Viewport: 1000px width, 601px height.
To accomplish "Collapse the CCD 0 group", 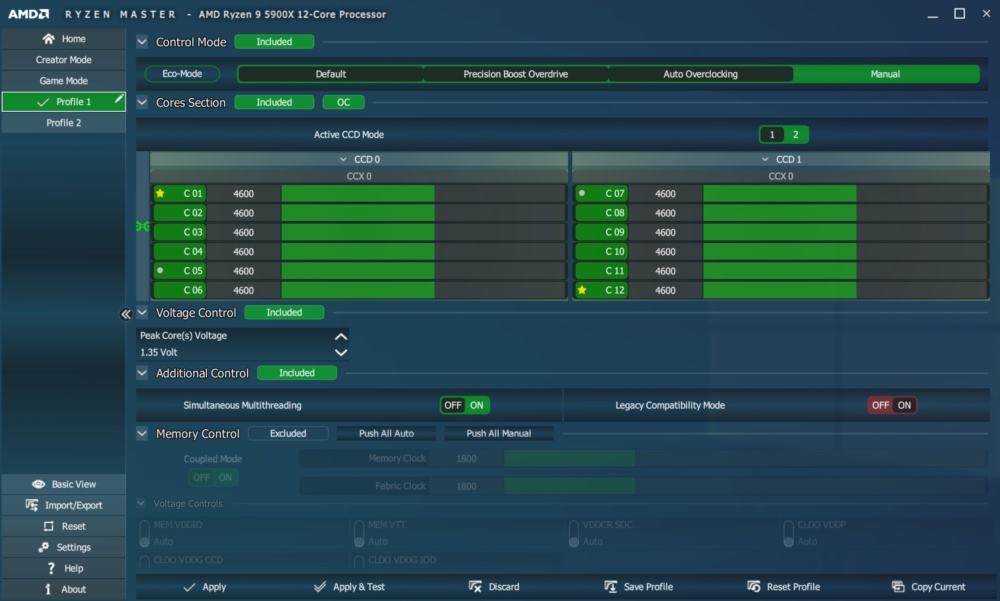I will click(x=343, y=160).
